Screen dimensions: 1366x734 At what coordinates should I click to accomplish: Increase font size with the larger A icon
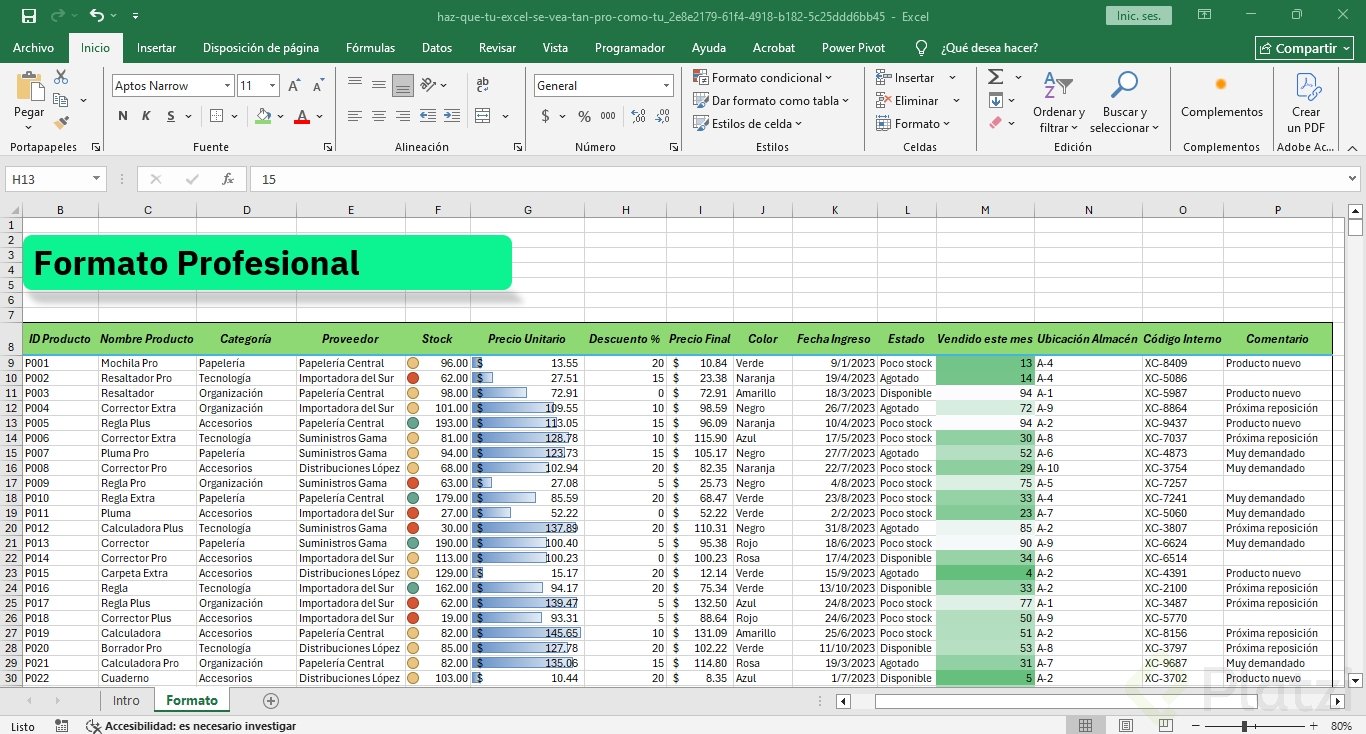point(294,86)
